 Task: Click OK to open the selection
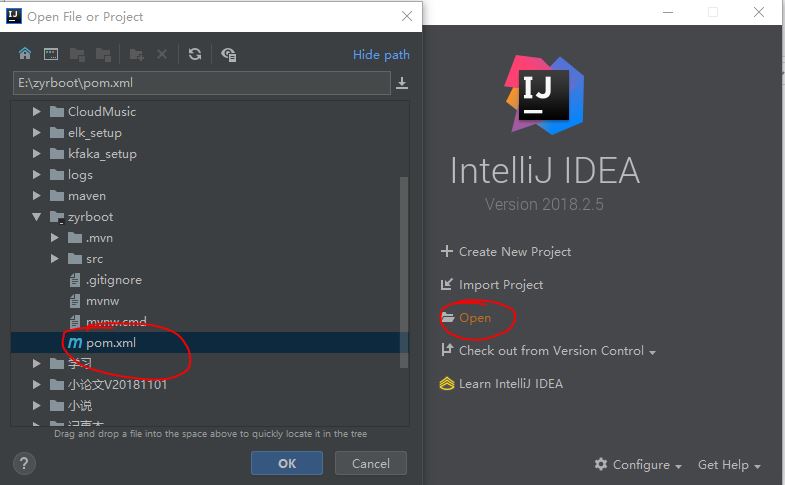[x=287, y=463]
